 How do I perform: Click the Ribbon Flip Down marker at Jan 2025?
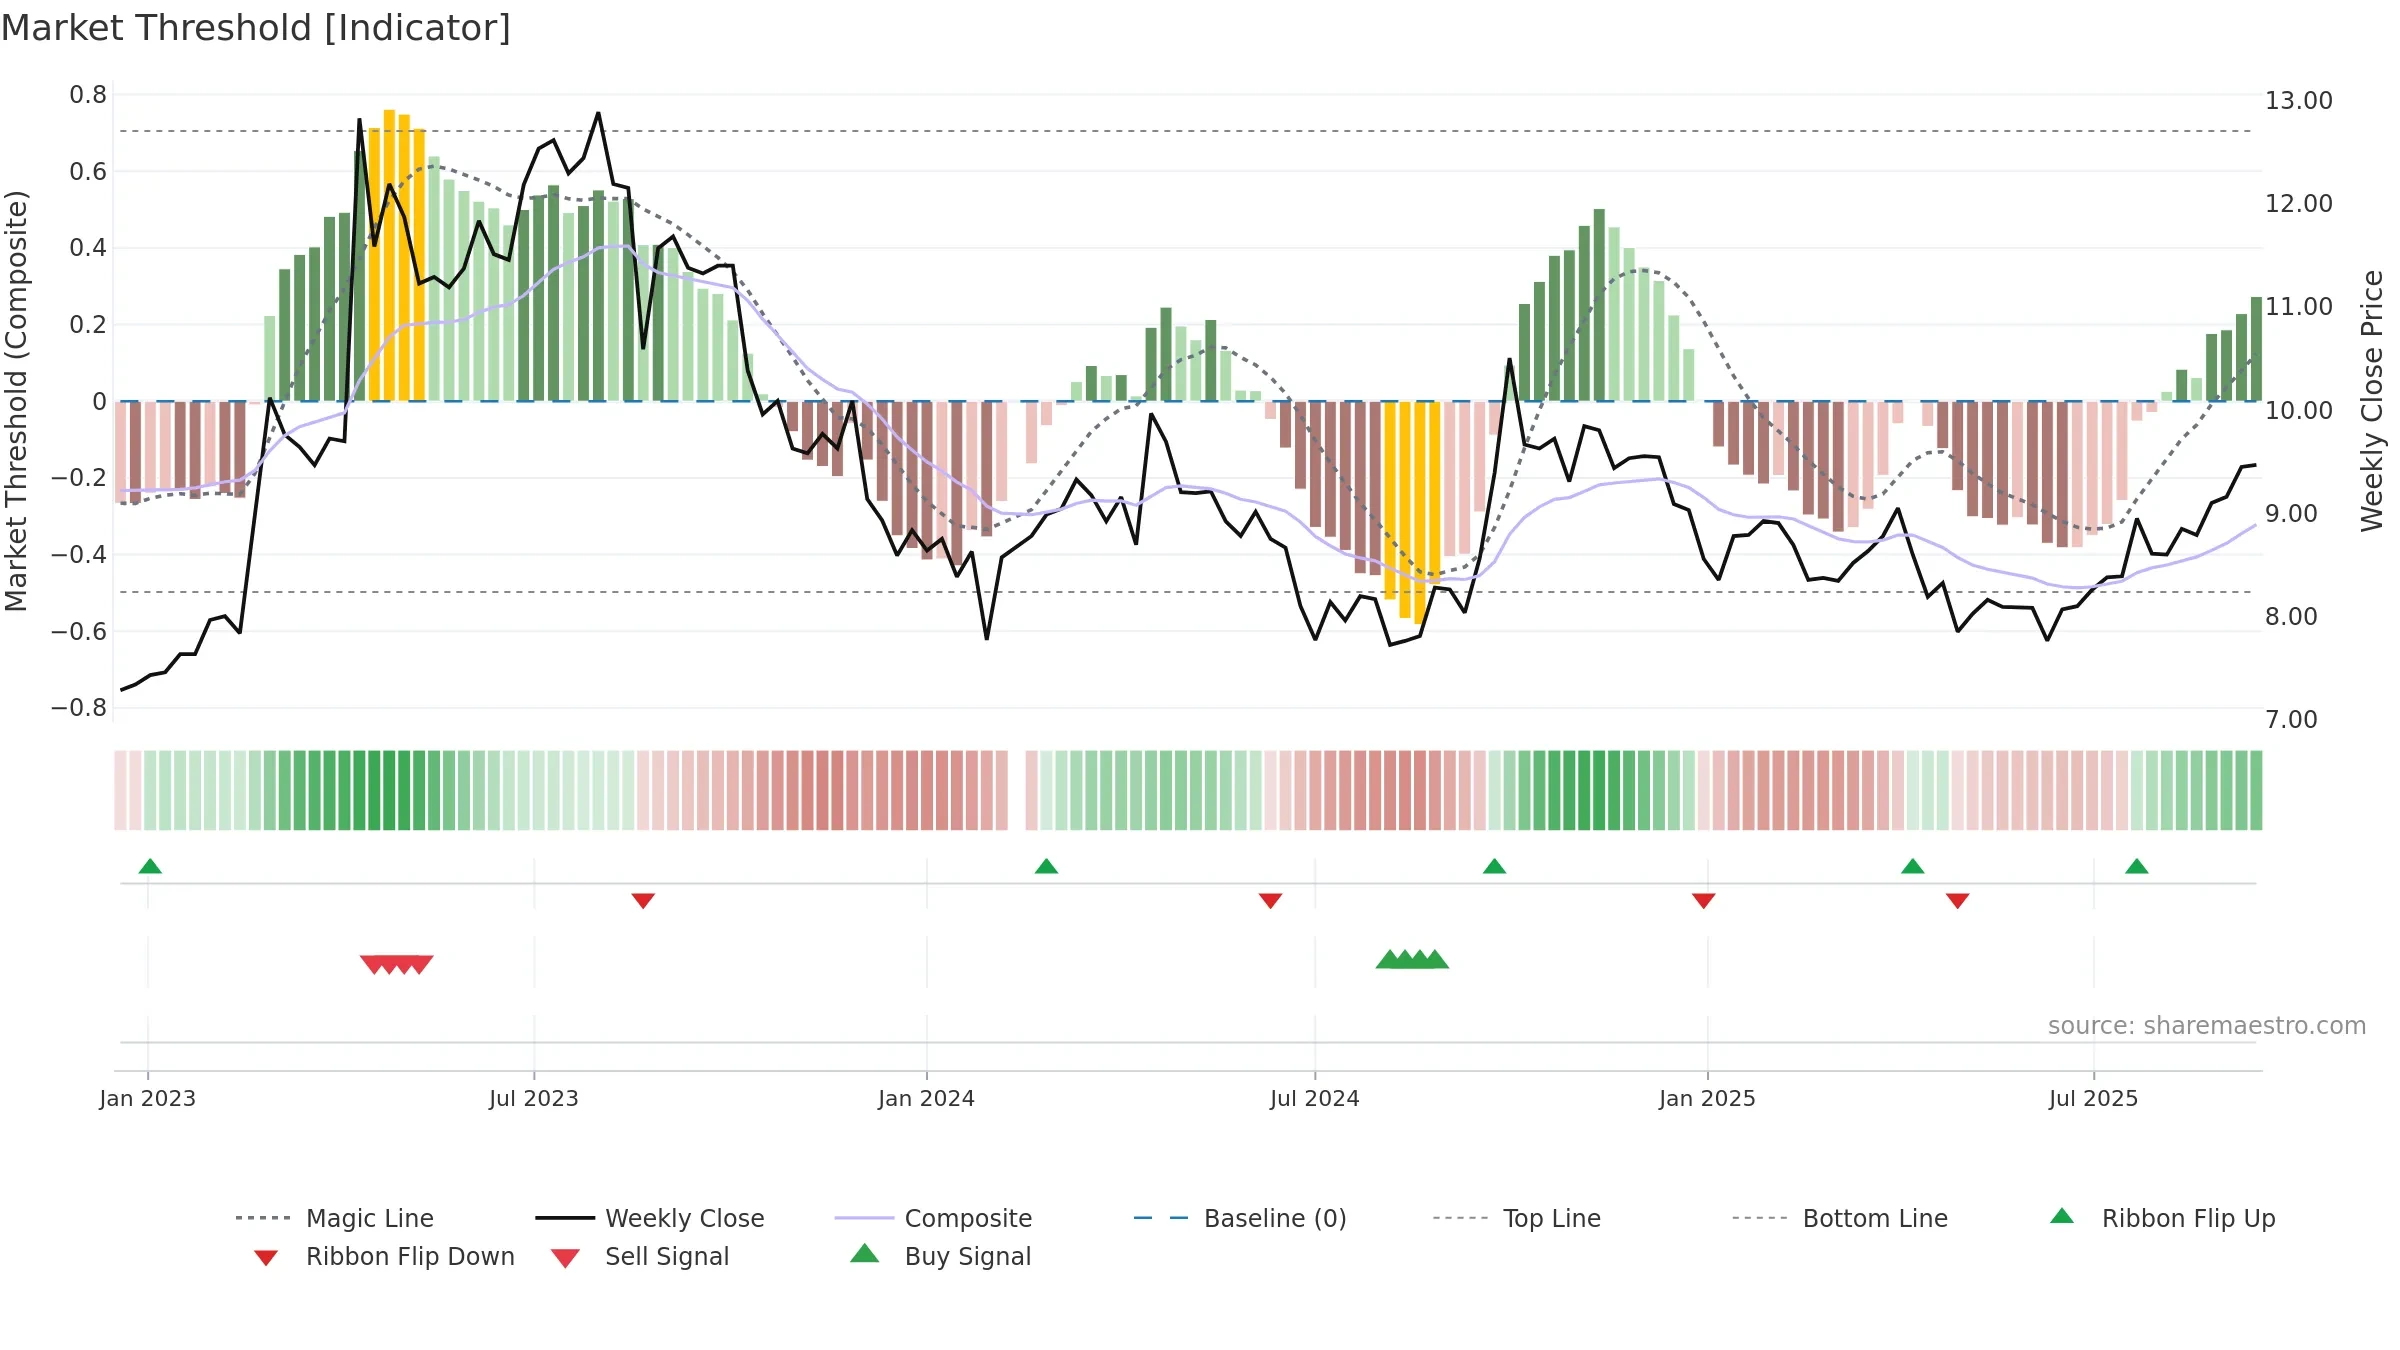coord(1704,901)
